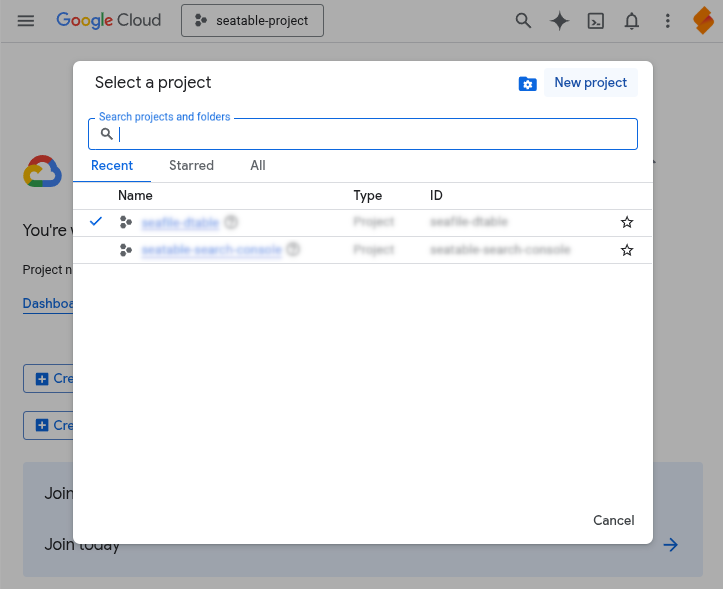Screen dimensions: 723x589
Task: Click the orange account avatar
Action: [x=704, y=21]
